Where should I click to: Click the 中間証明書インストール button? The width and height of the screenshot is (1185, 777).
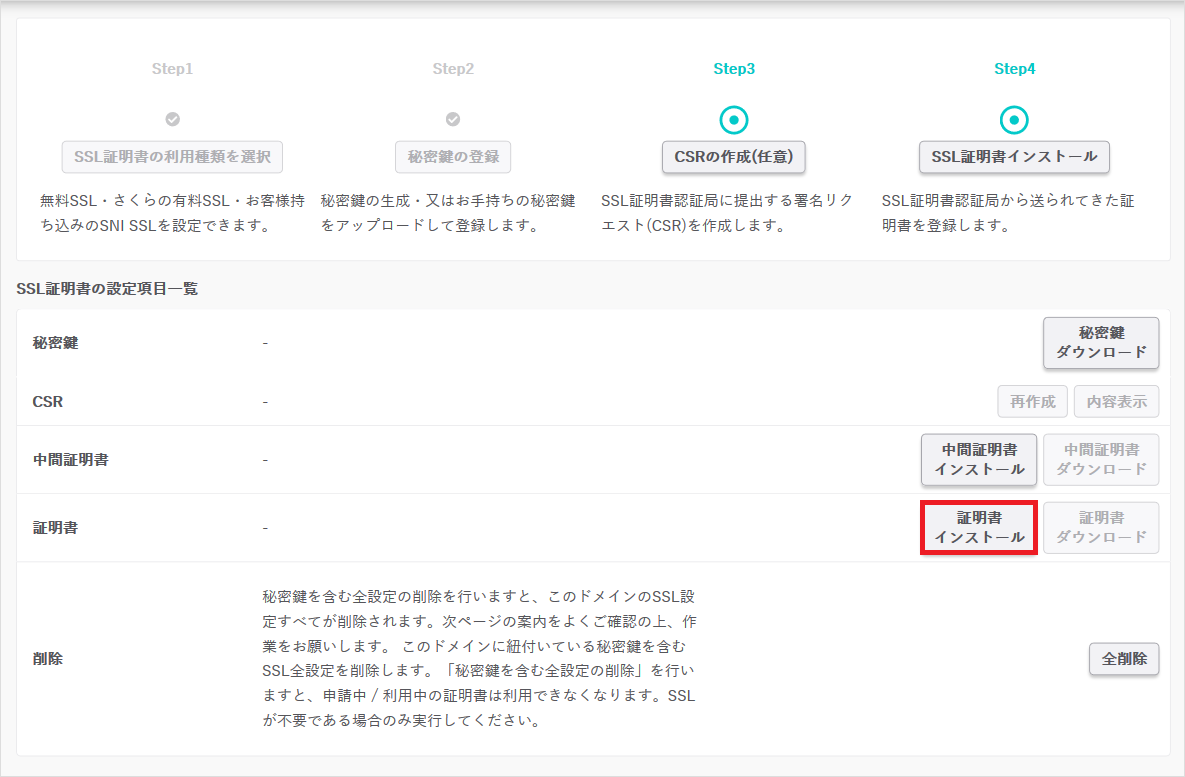(978, 459)
